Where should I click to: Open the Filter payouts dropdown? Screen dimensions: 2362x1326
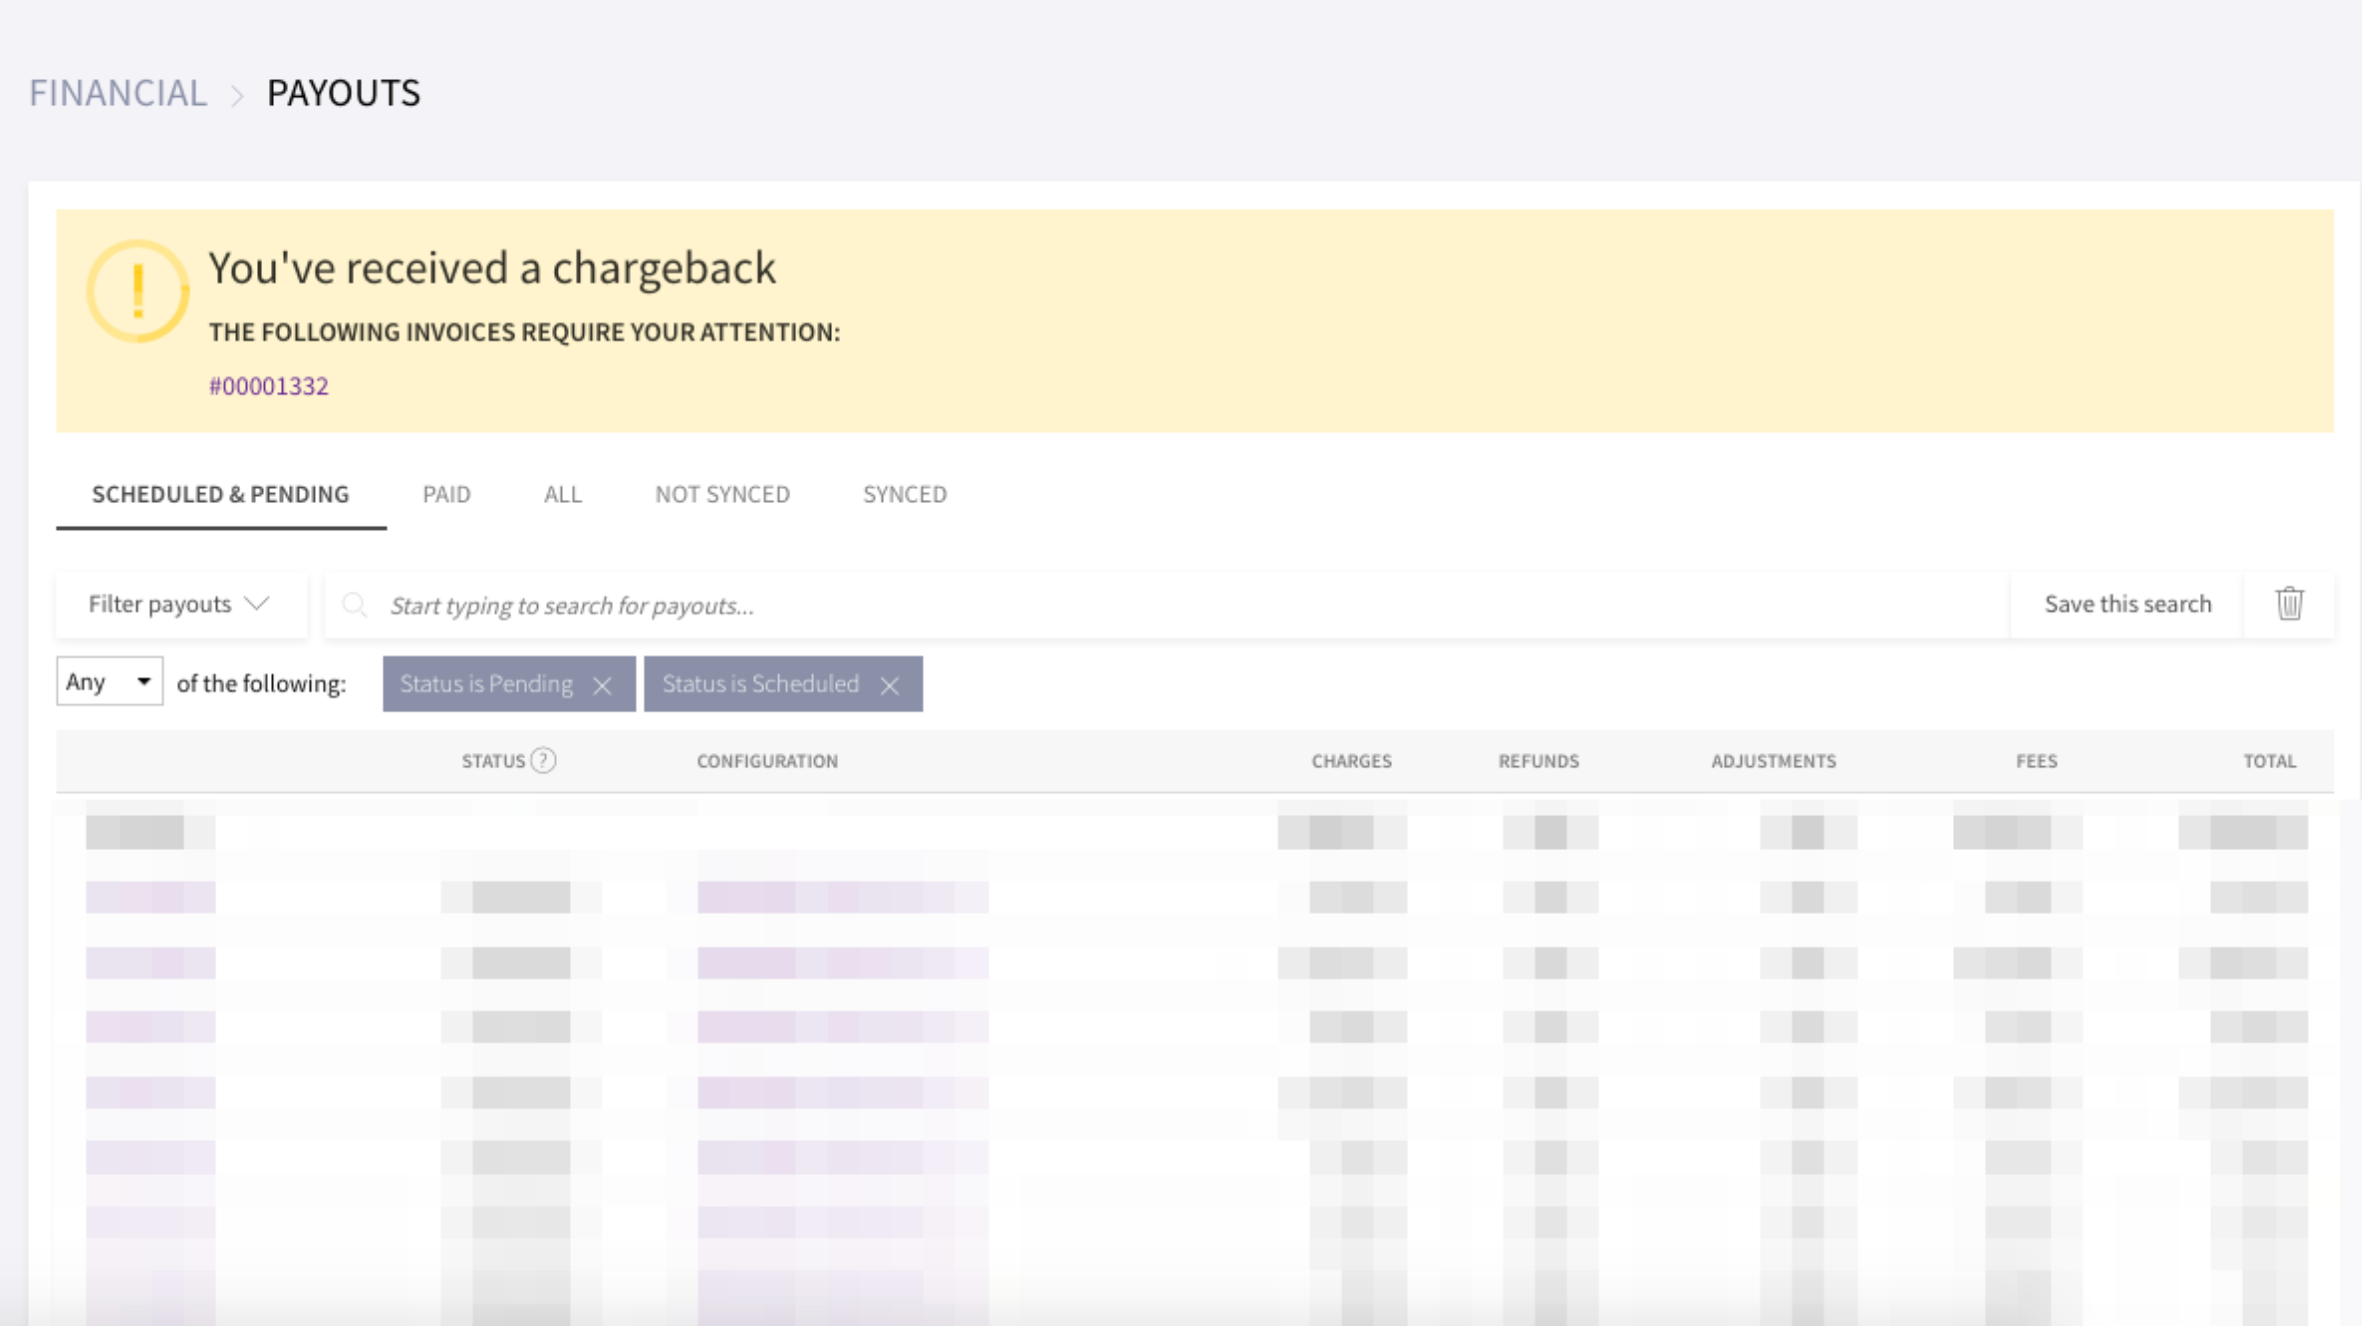tap(181, 604)
